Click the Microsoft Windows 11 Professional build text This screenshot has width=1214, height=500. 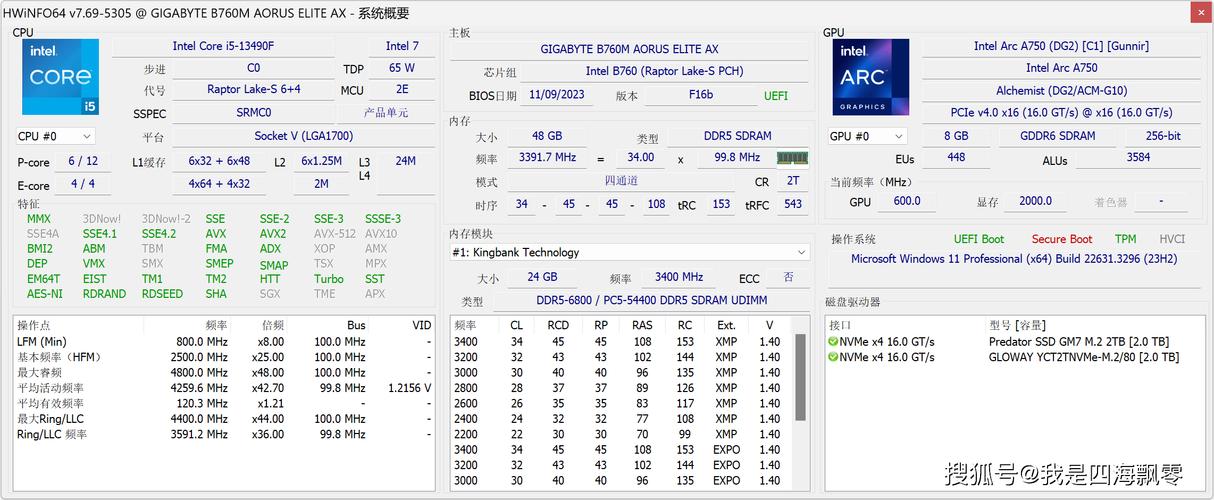[1014, 259]
